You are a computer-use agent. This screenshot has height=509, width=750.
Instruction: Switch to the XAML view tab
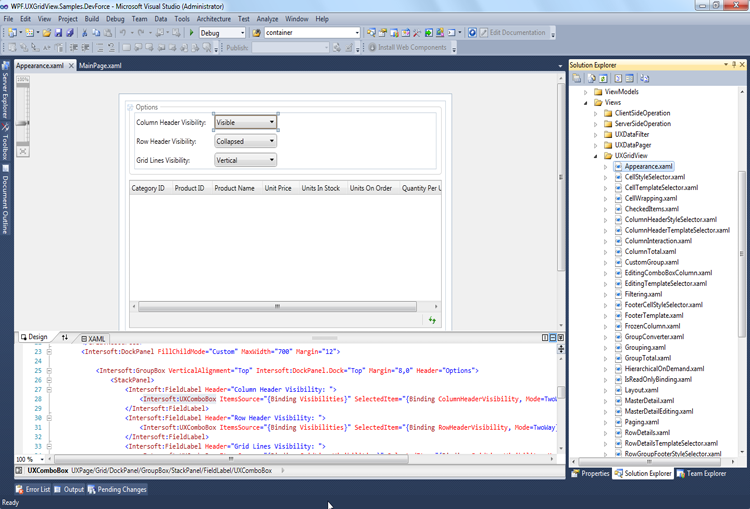(93, 338)
